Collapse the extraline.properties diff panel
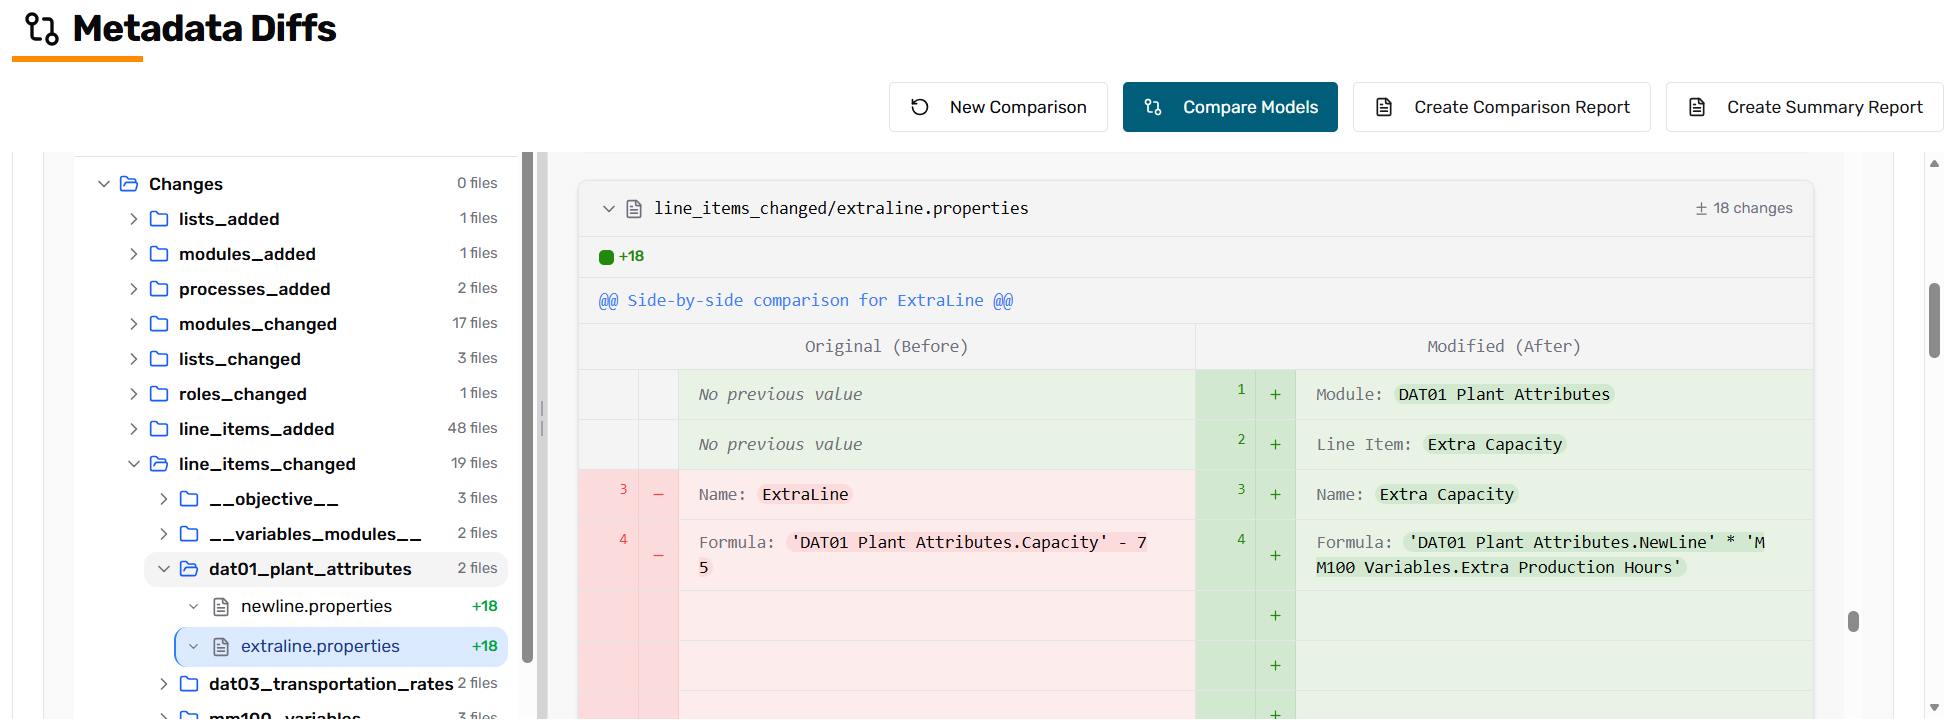The width and height of the screenshot is (1958, 726). point(608,209)
